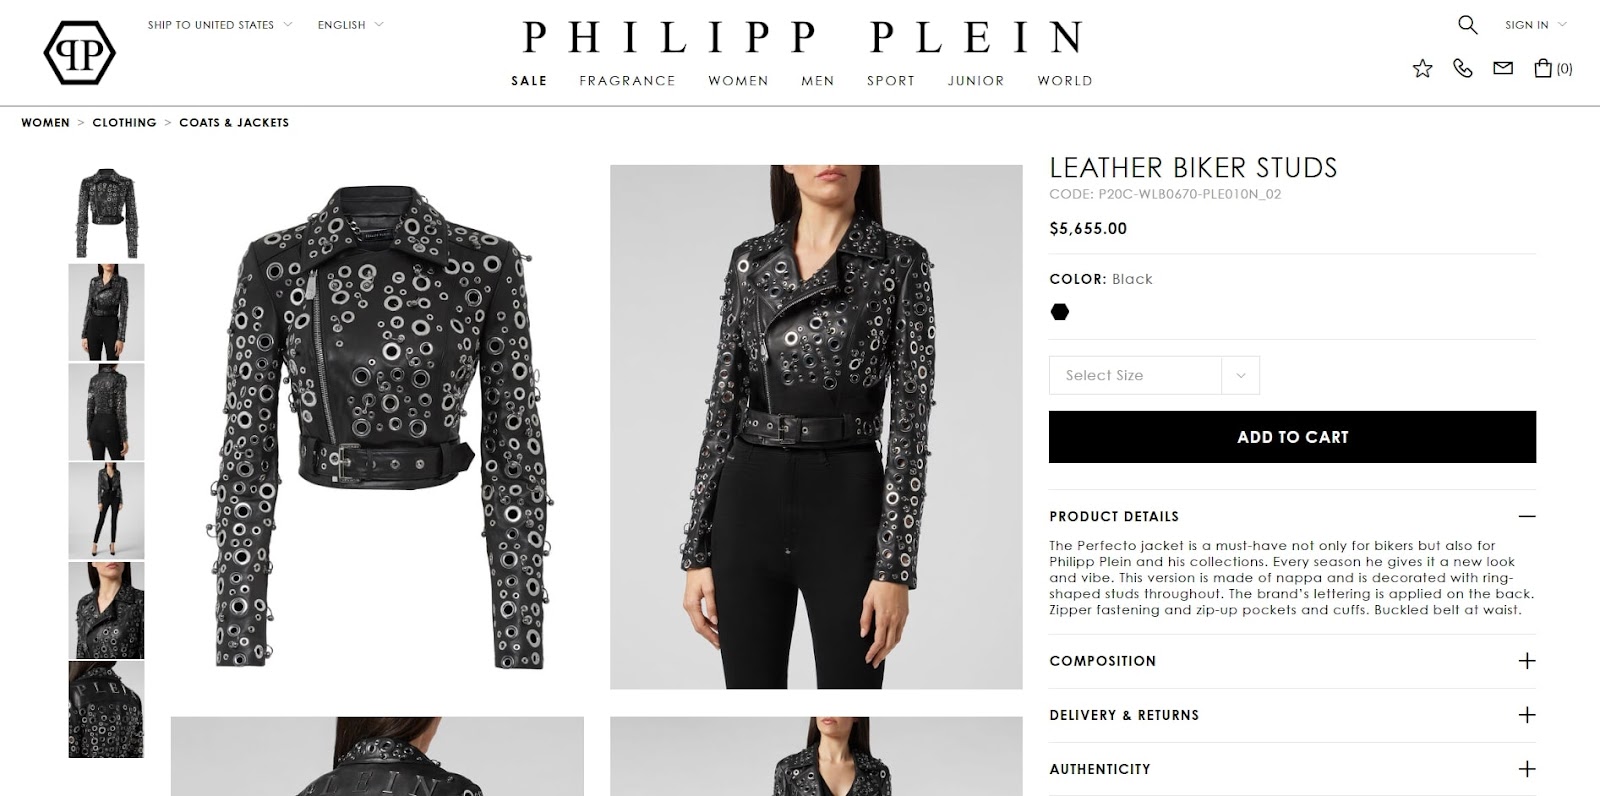Expand the Delivery & Returns section
This screenshot has height=796, width=1600.
1526,715
